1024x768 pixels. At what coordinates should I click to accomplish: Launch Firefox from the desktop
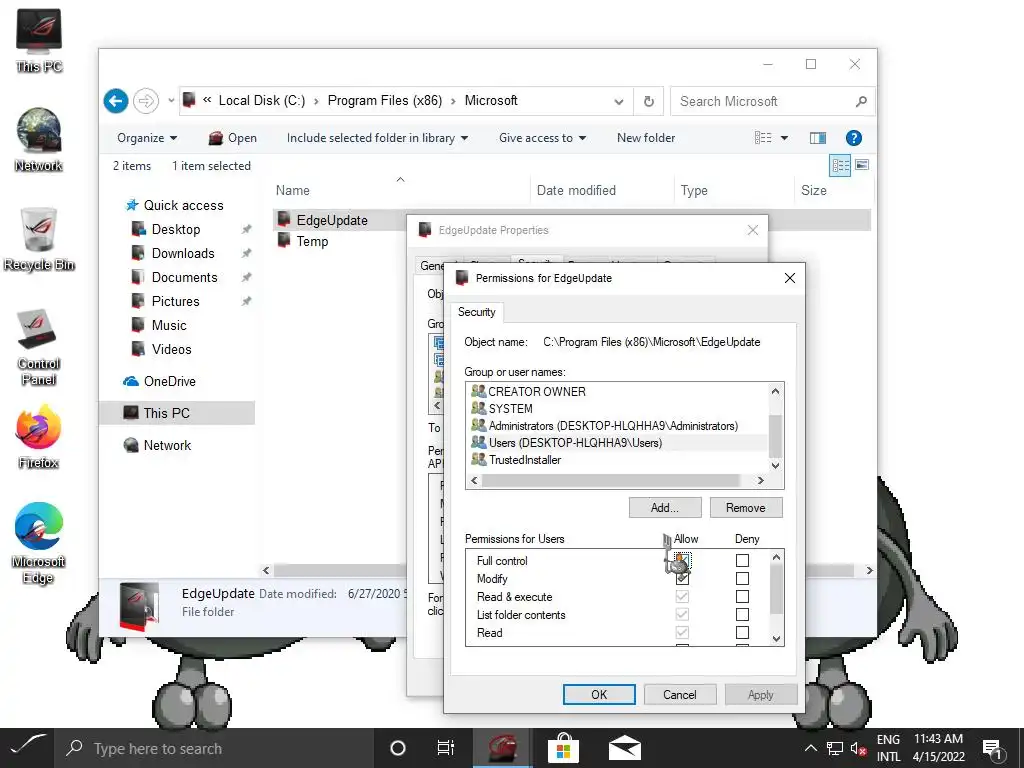[x=39, y=437]
